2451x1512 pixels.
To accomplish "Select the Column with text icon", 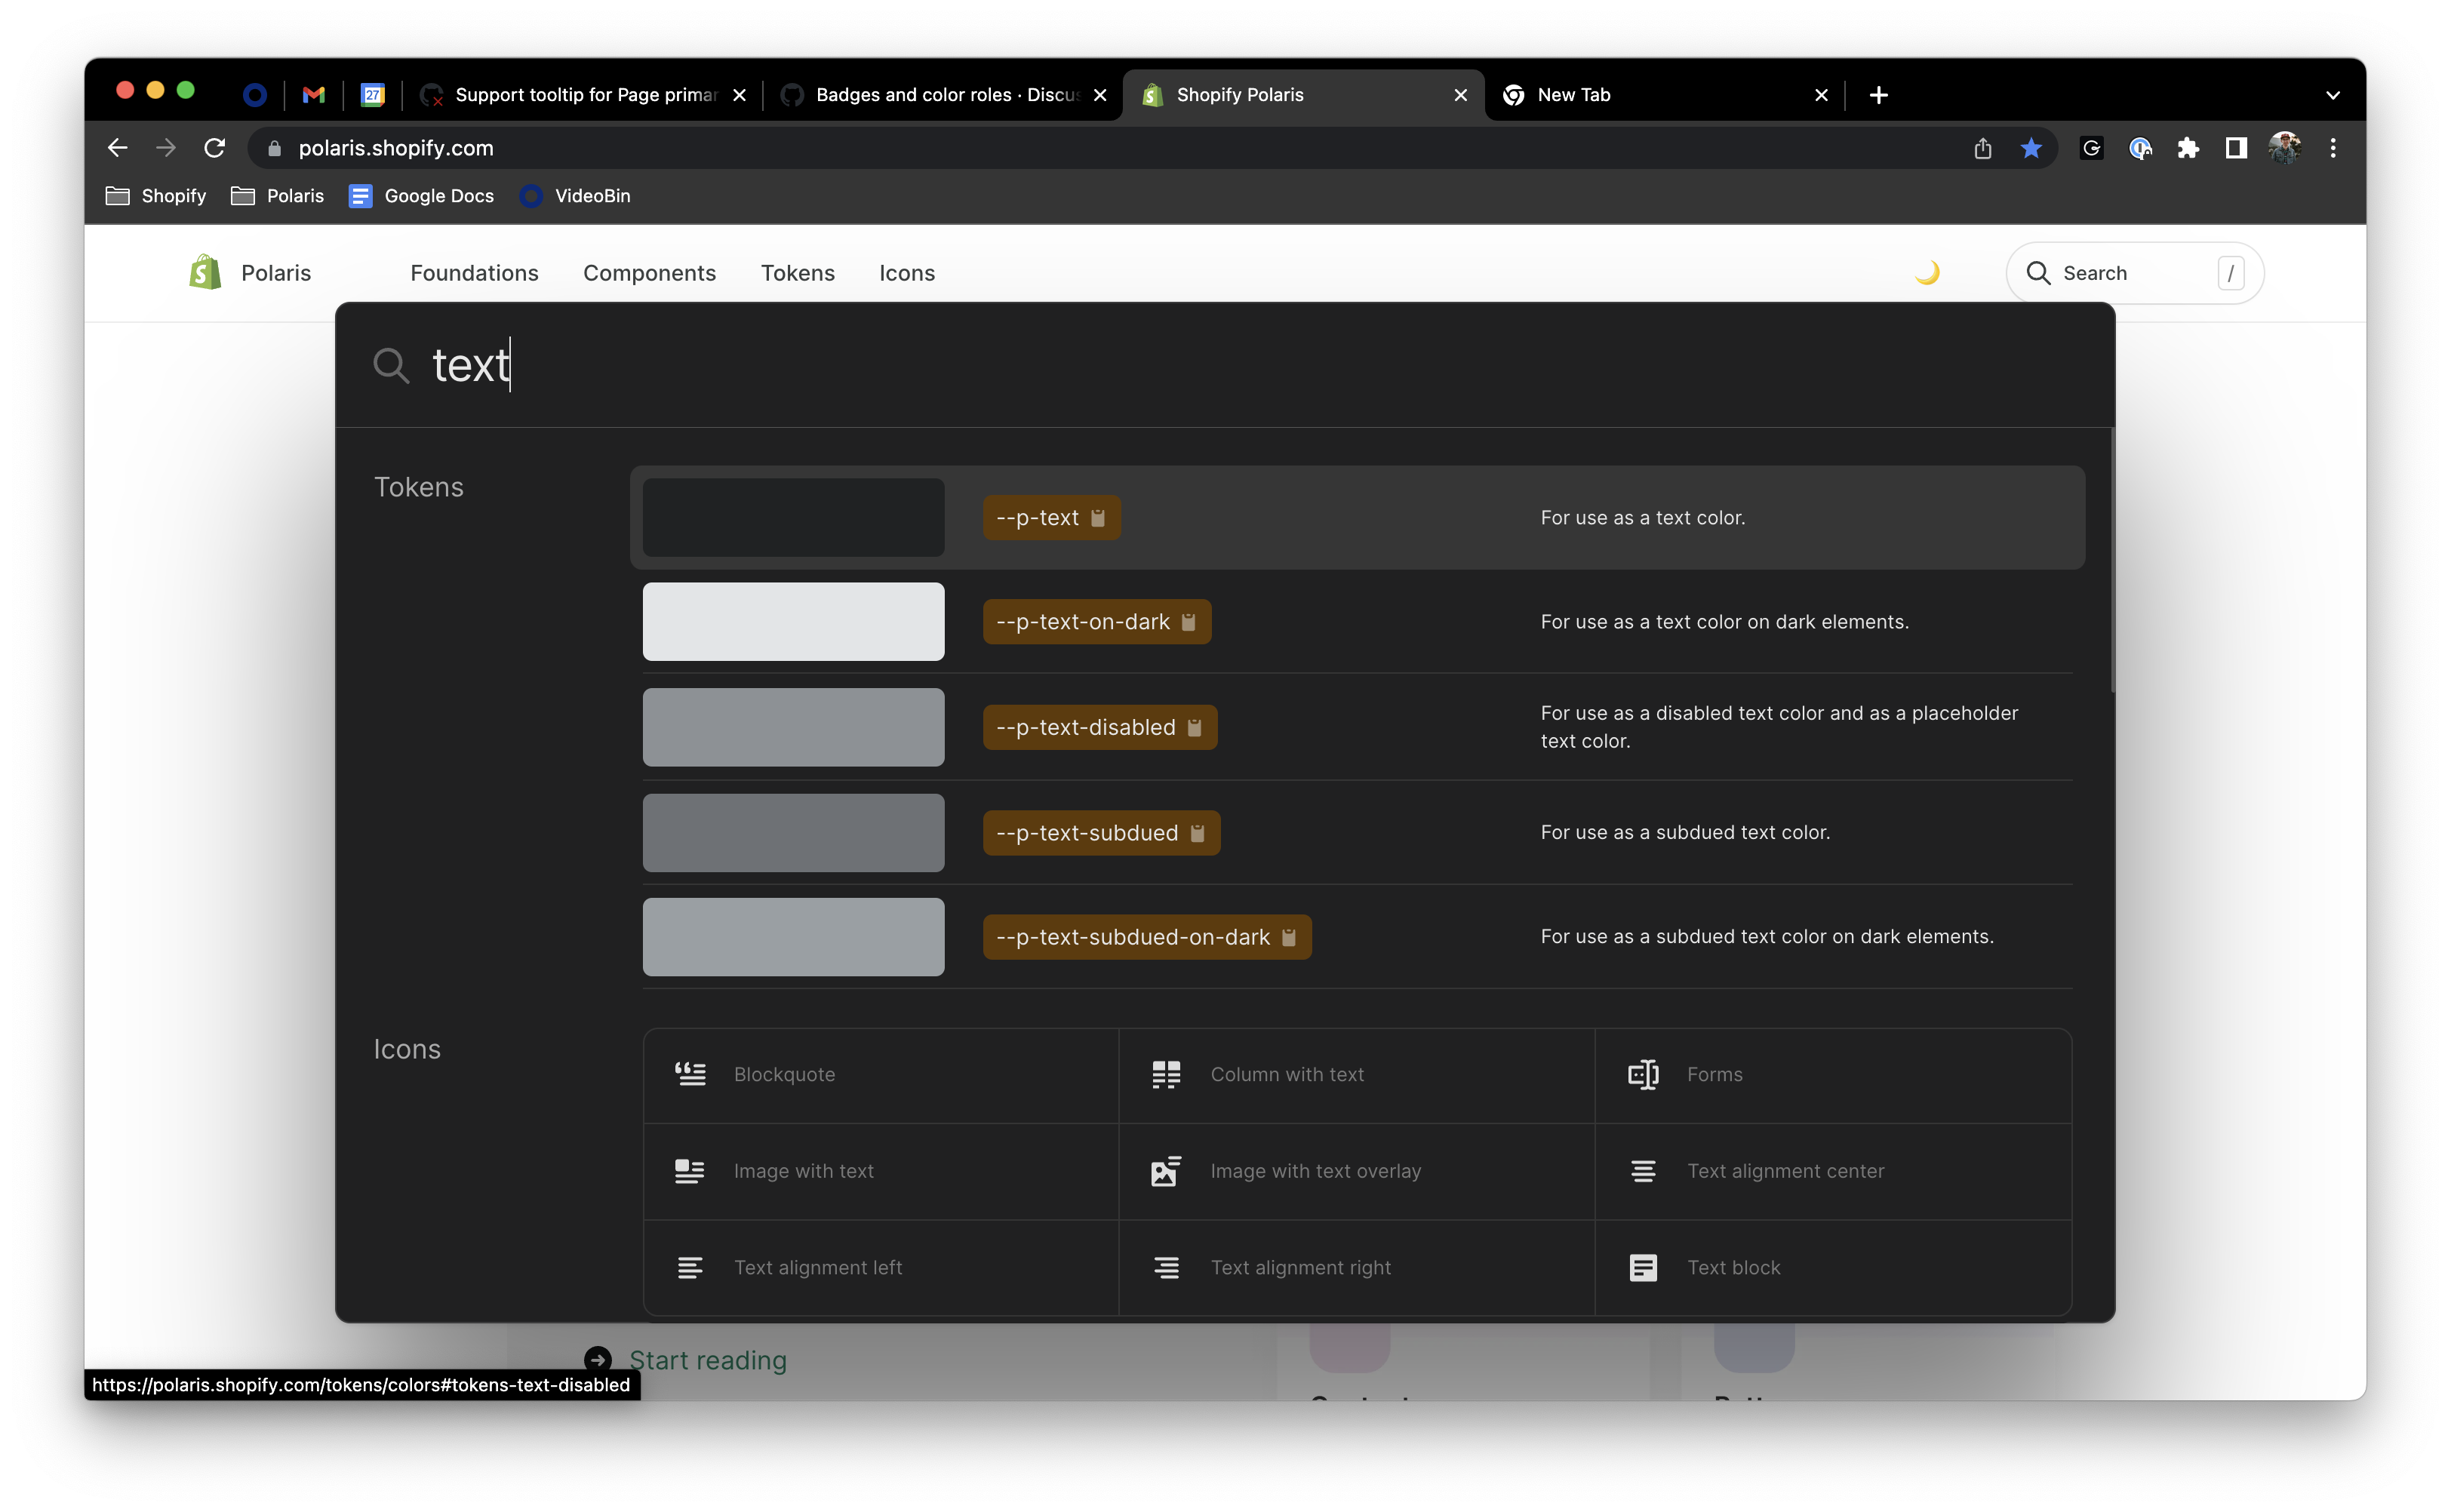I will click(1286, 1074).
